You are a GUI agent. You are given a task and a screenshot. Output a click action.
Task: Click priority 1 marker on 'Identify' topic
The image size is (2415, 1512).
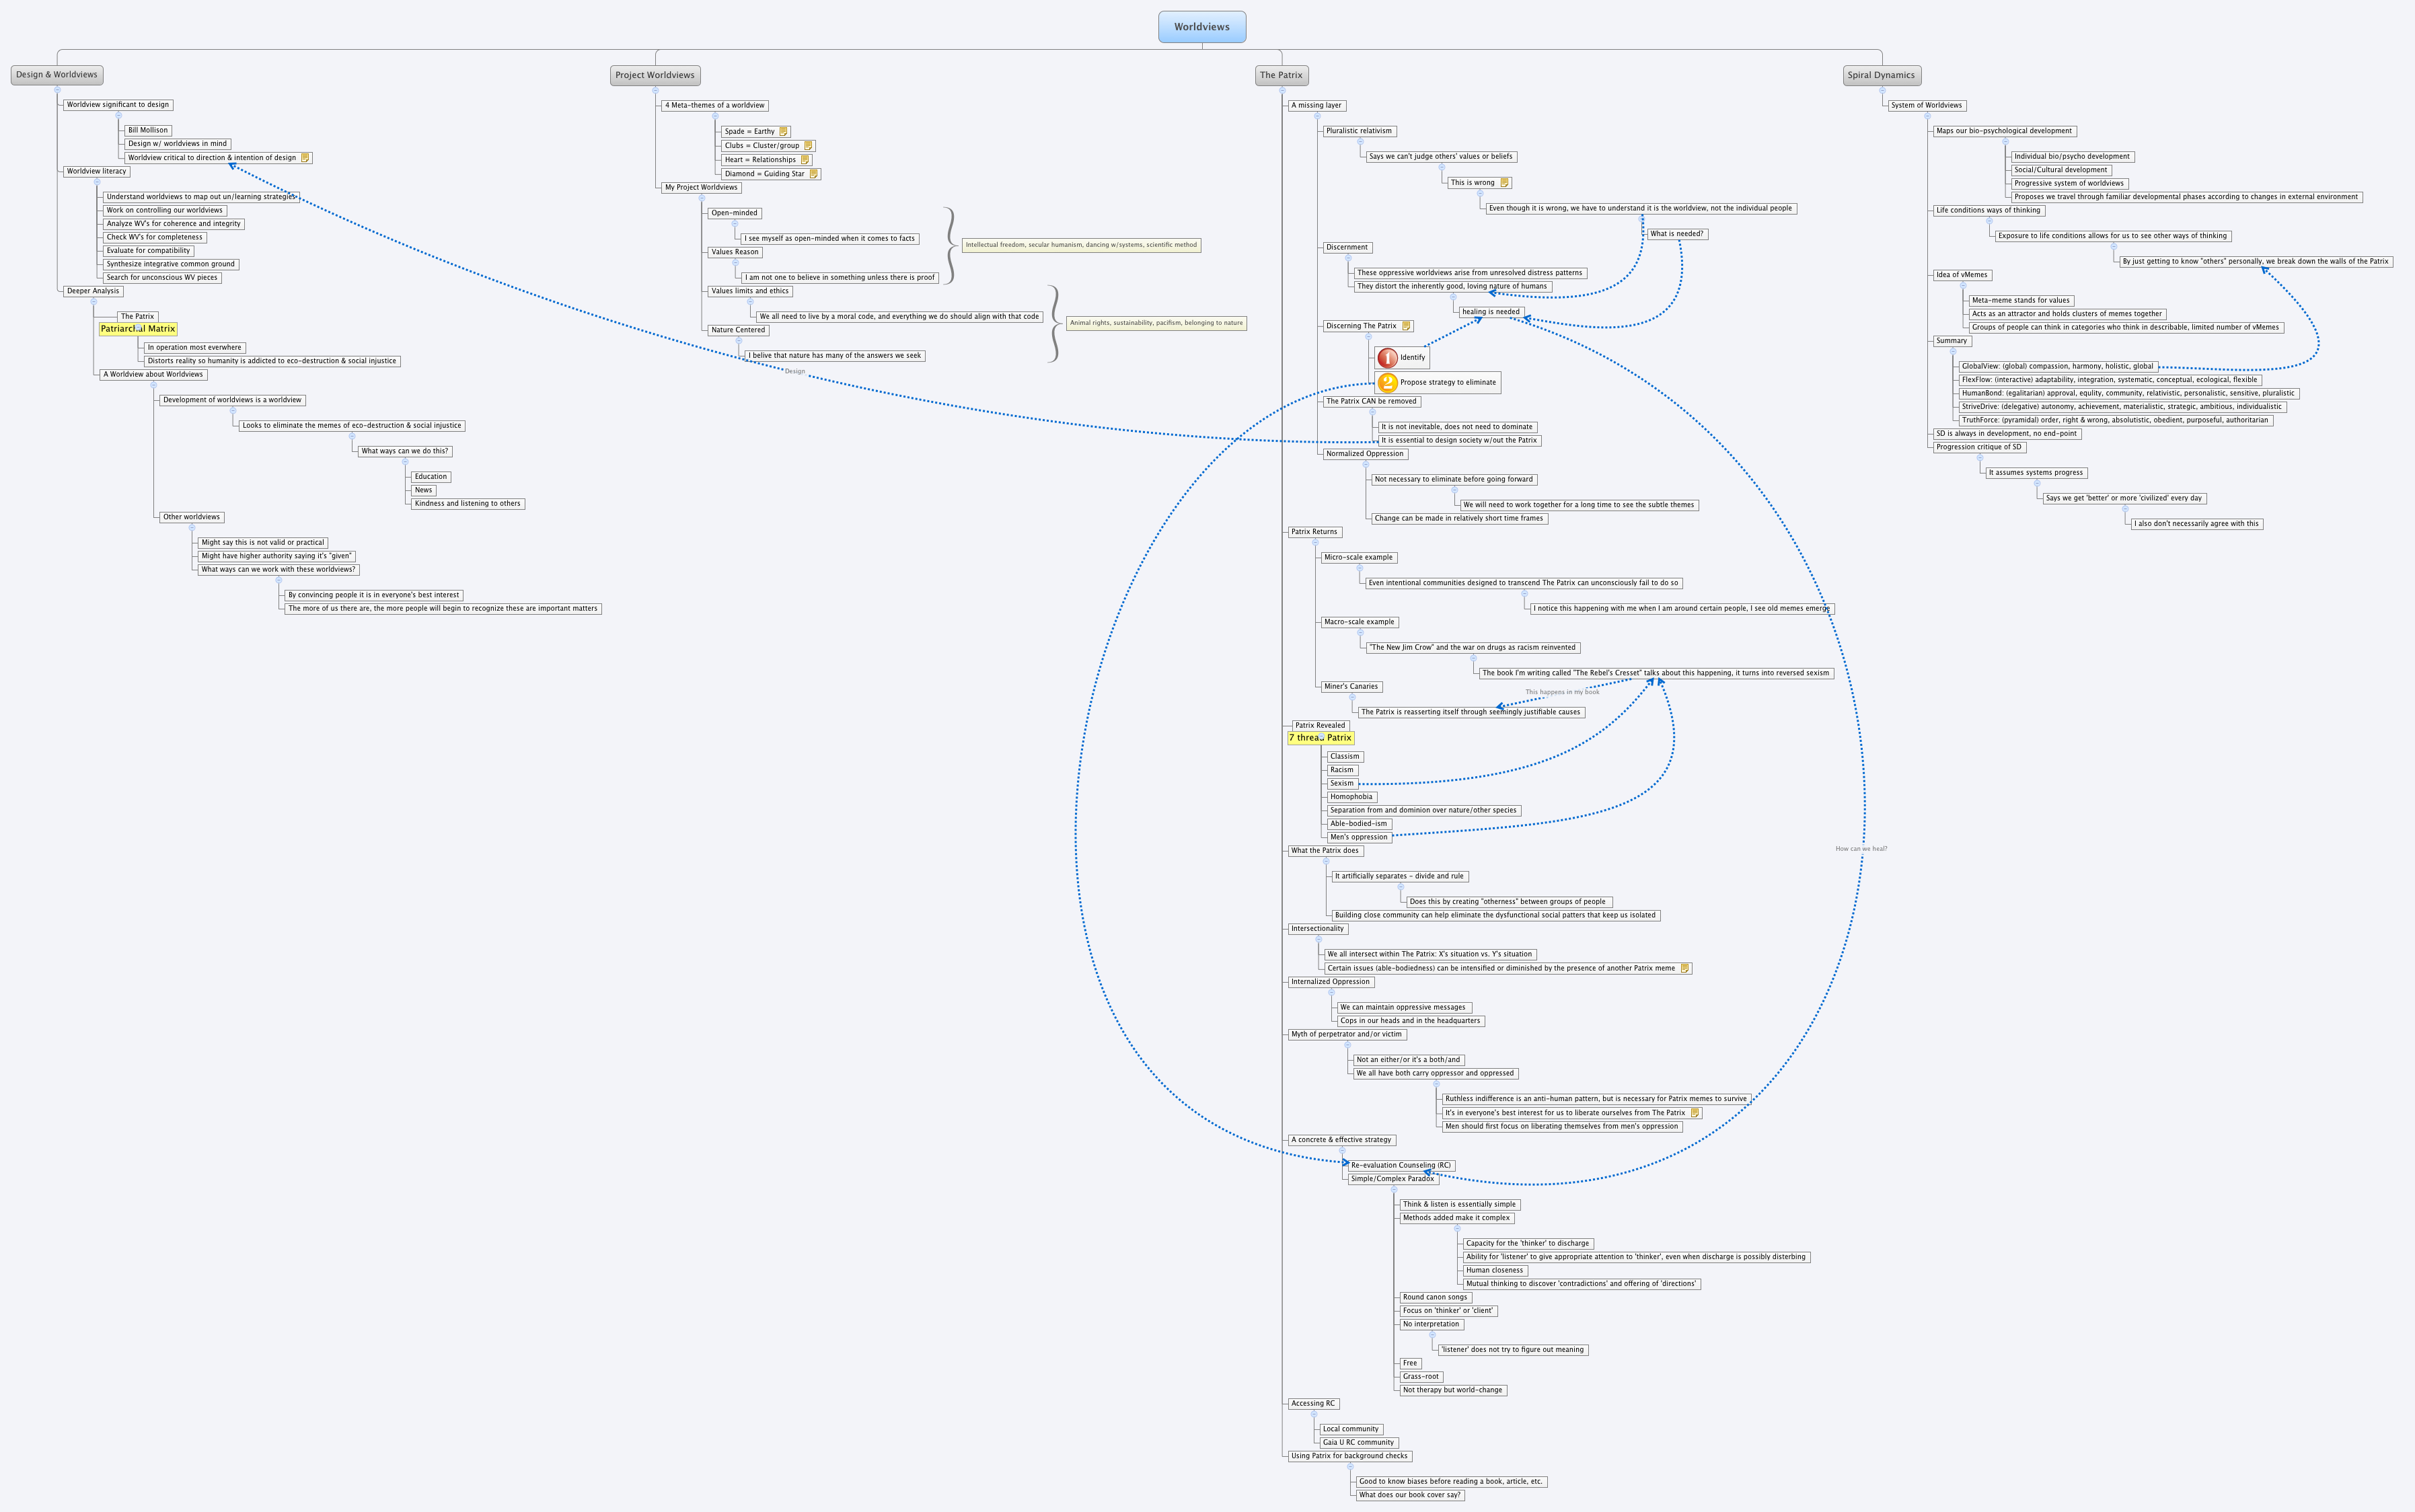point(1387,357)
